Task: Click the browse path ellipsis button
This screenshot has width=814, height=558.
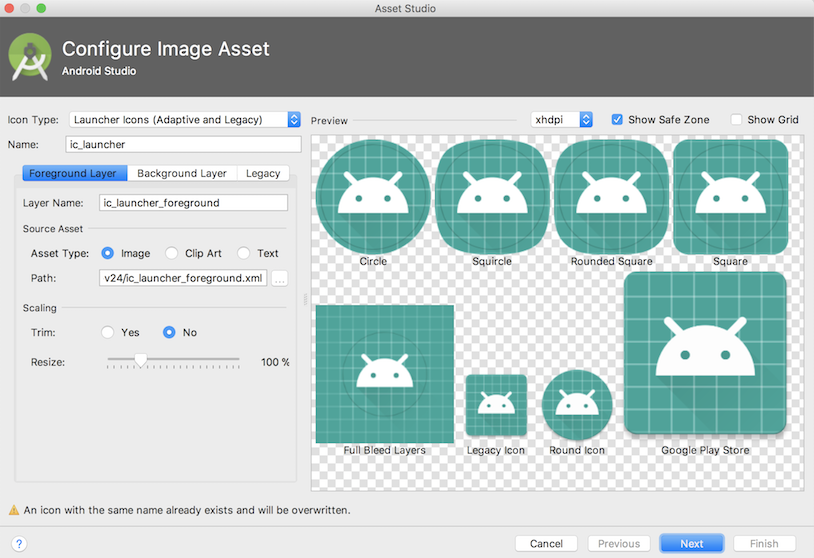Action: click(280, 279)
